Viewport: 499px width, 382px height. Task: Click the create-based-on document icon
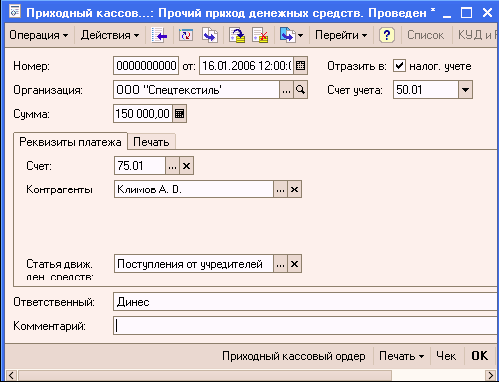point(287,35)
